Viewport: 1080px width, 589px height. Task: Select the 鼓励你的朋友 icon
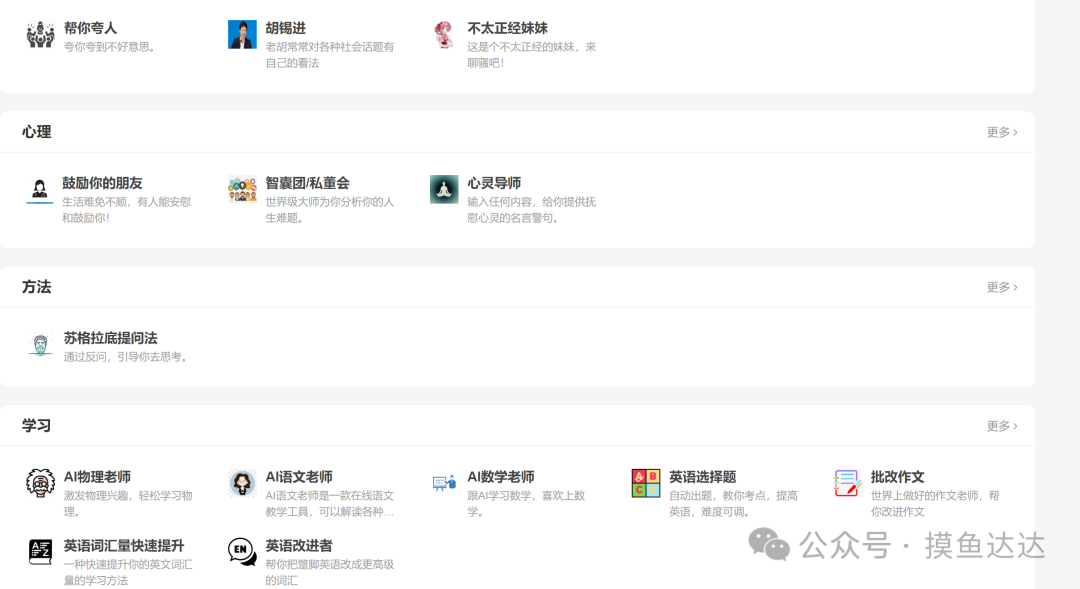click(x=38, y=188)
